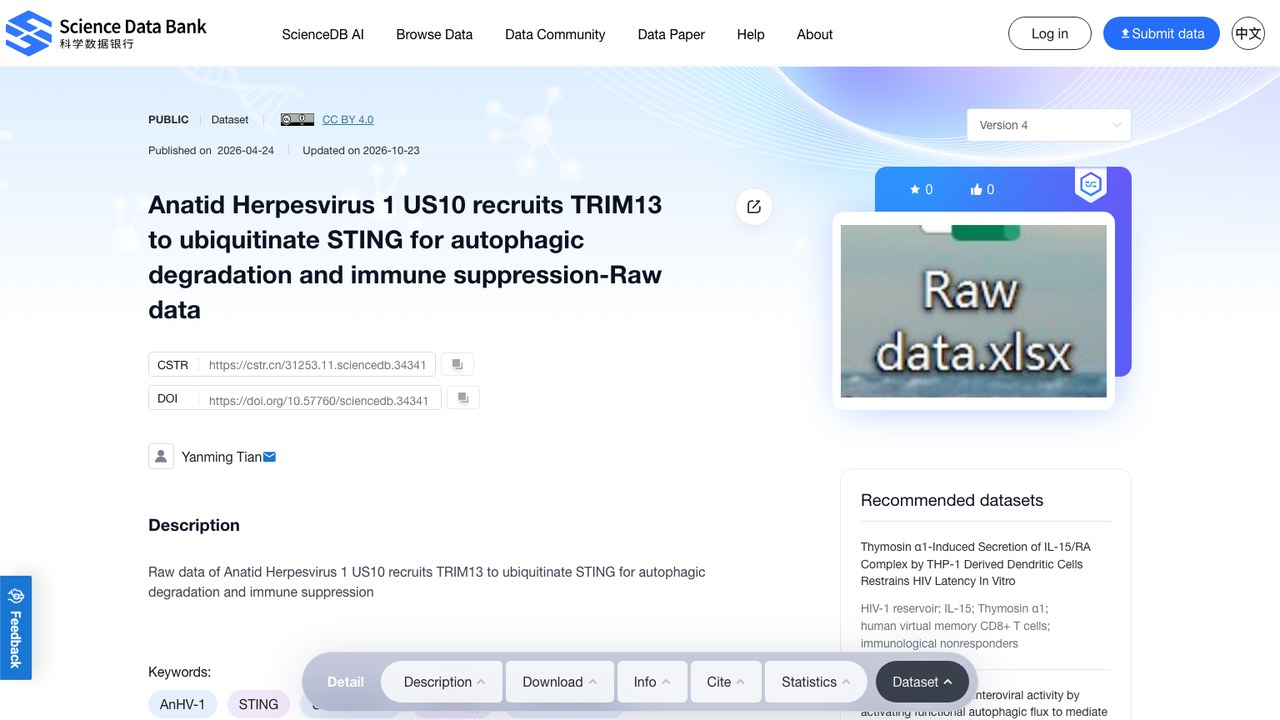This screenshot has height=720, width=1280.
Task: Expand the Info section menu
Action: [x=652, y=682]
